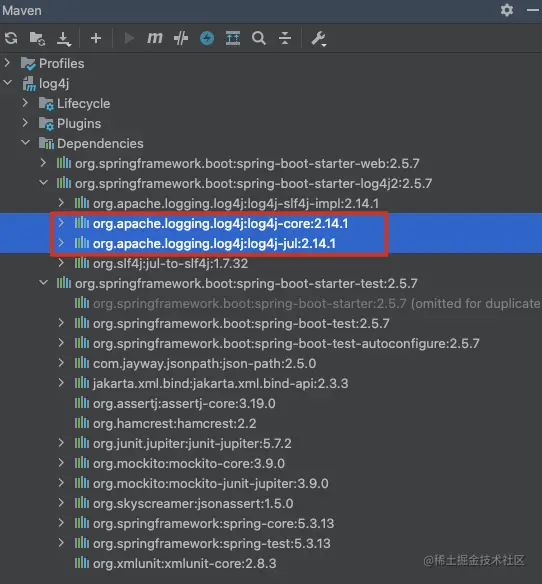The image size is (542, 584).
Task: Expand junit-jupiter:5.7.2 dependency
Action: click(61, 443)
